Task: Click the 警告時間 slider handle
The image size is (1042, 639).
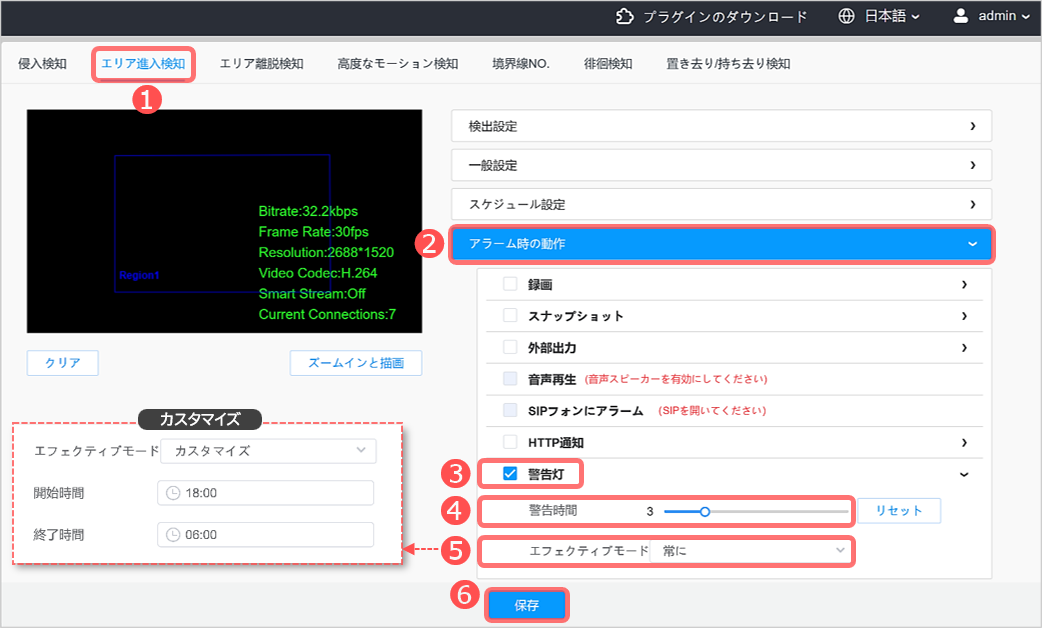Action: click(x=705, y=511)
